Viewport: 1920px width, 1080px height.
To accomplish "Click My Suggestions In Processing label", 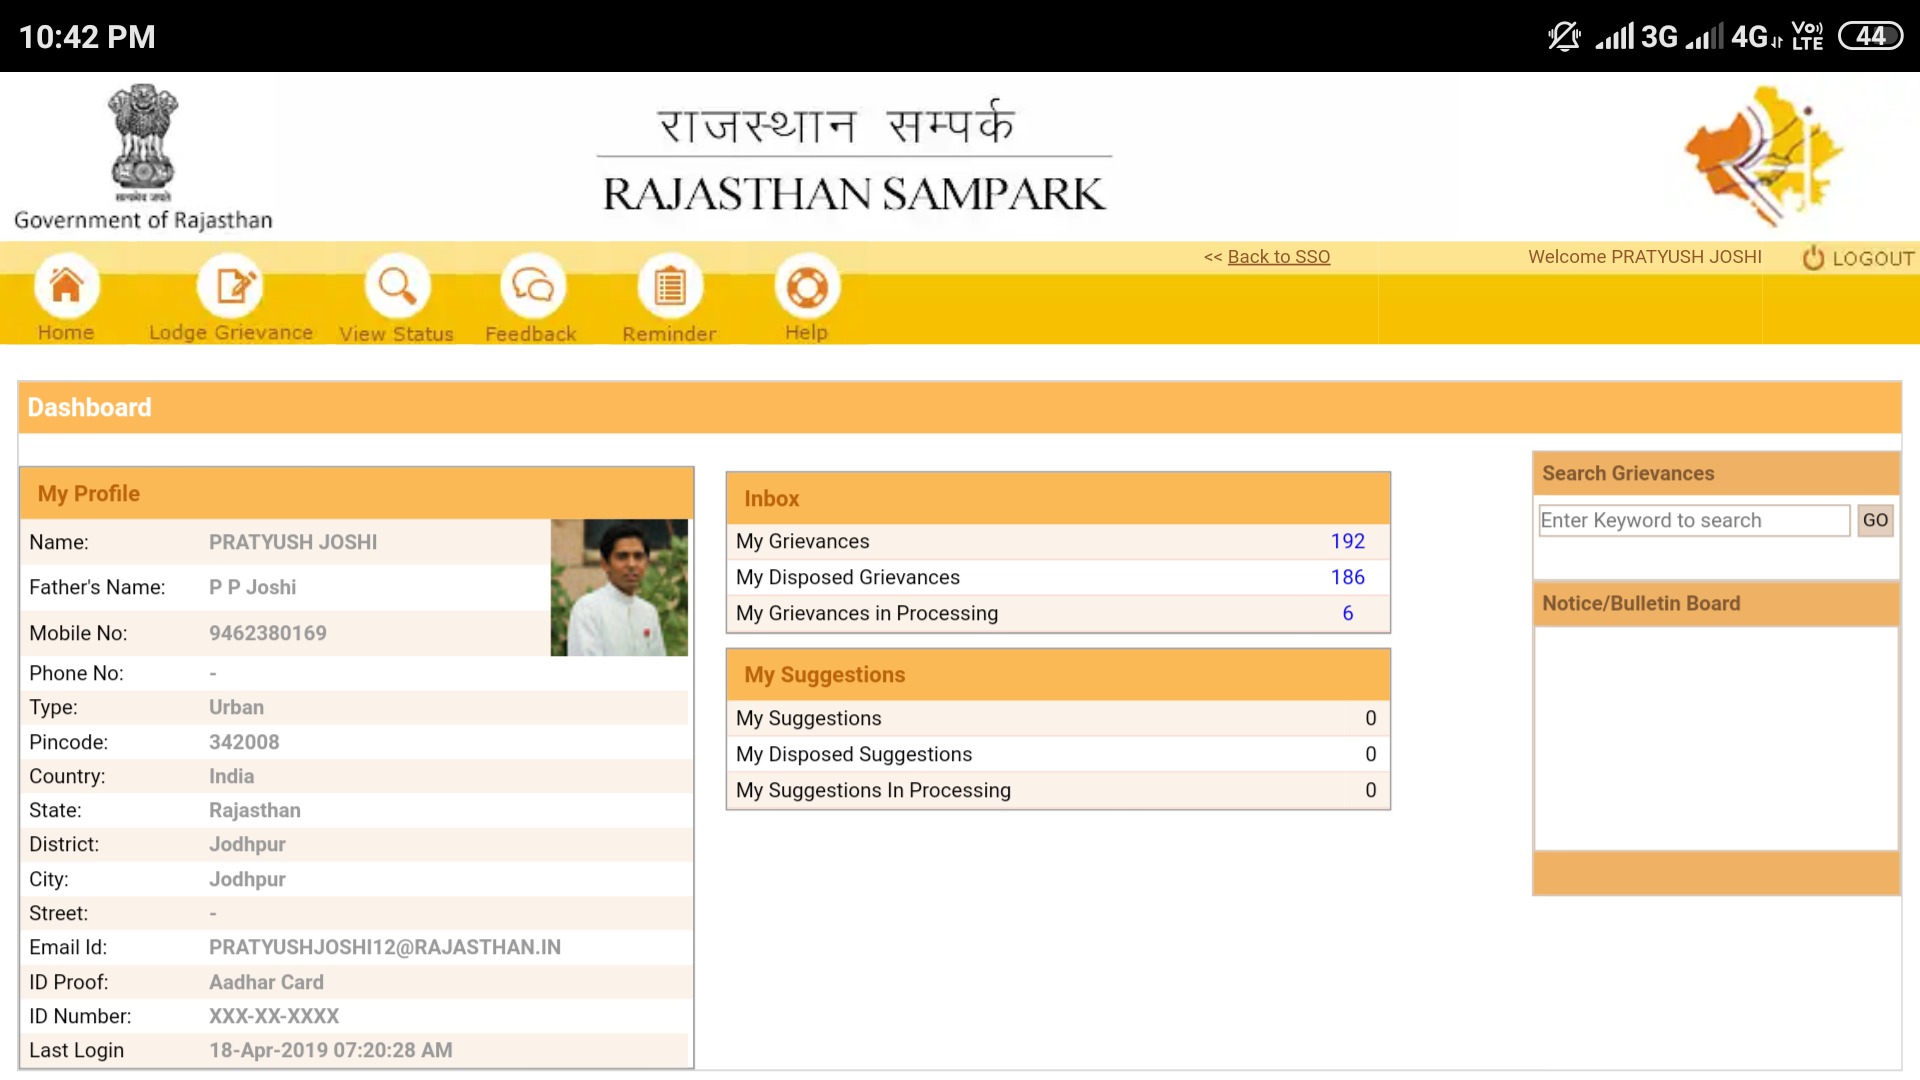I will coord(873,790).
